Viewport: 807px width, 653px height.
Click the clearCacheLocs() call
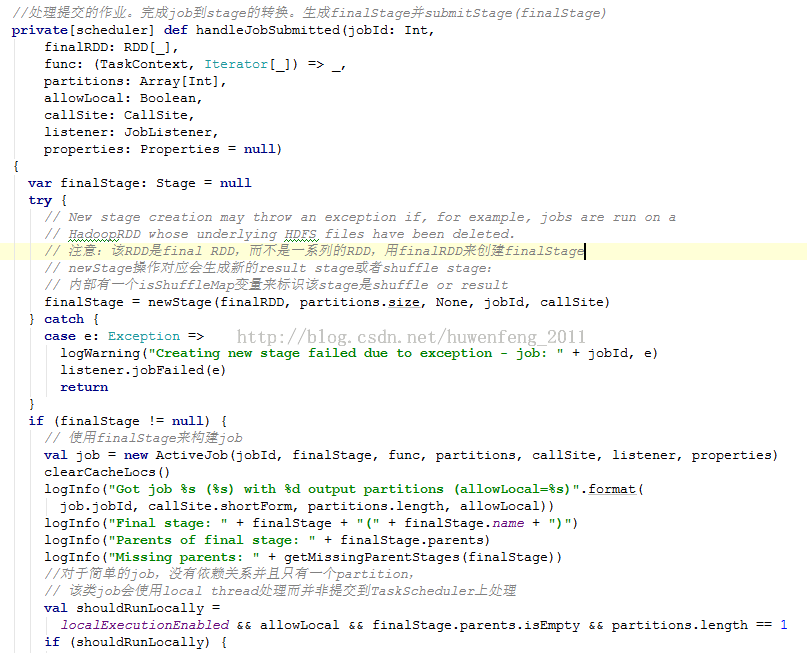click(x=107, y=472)
